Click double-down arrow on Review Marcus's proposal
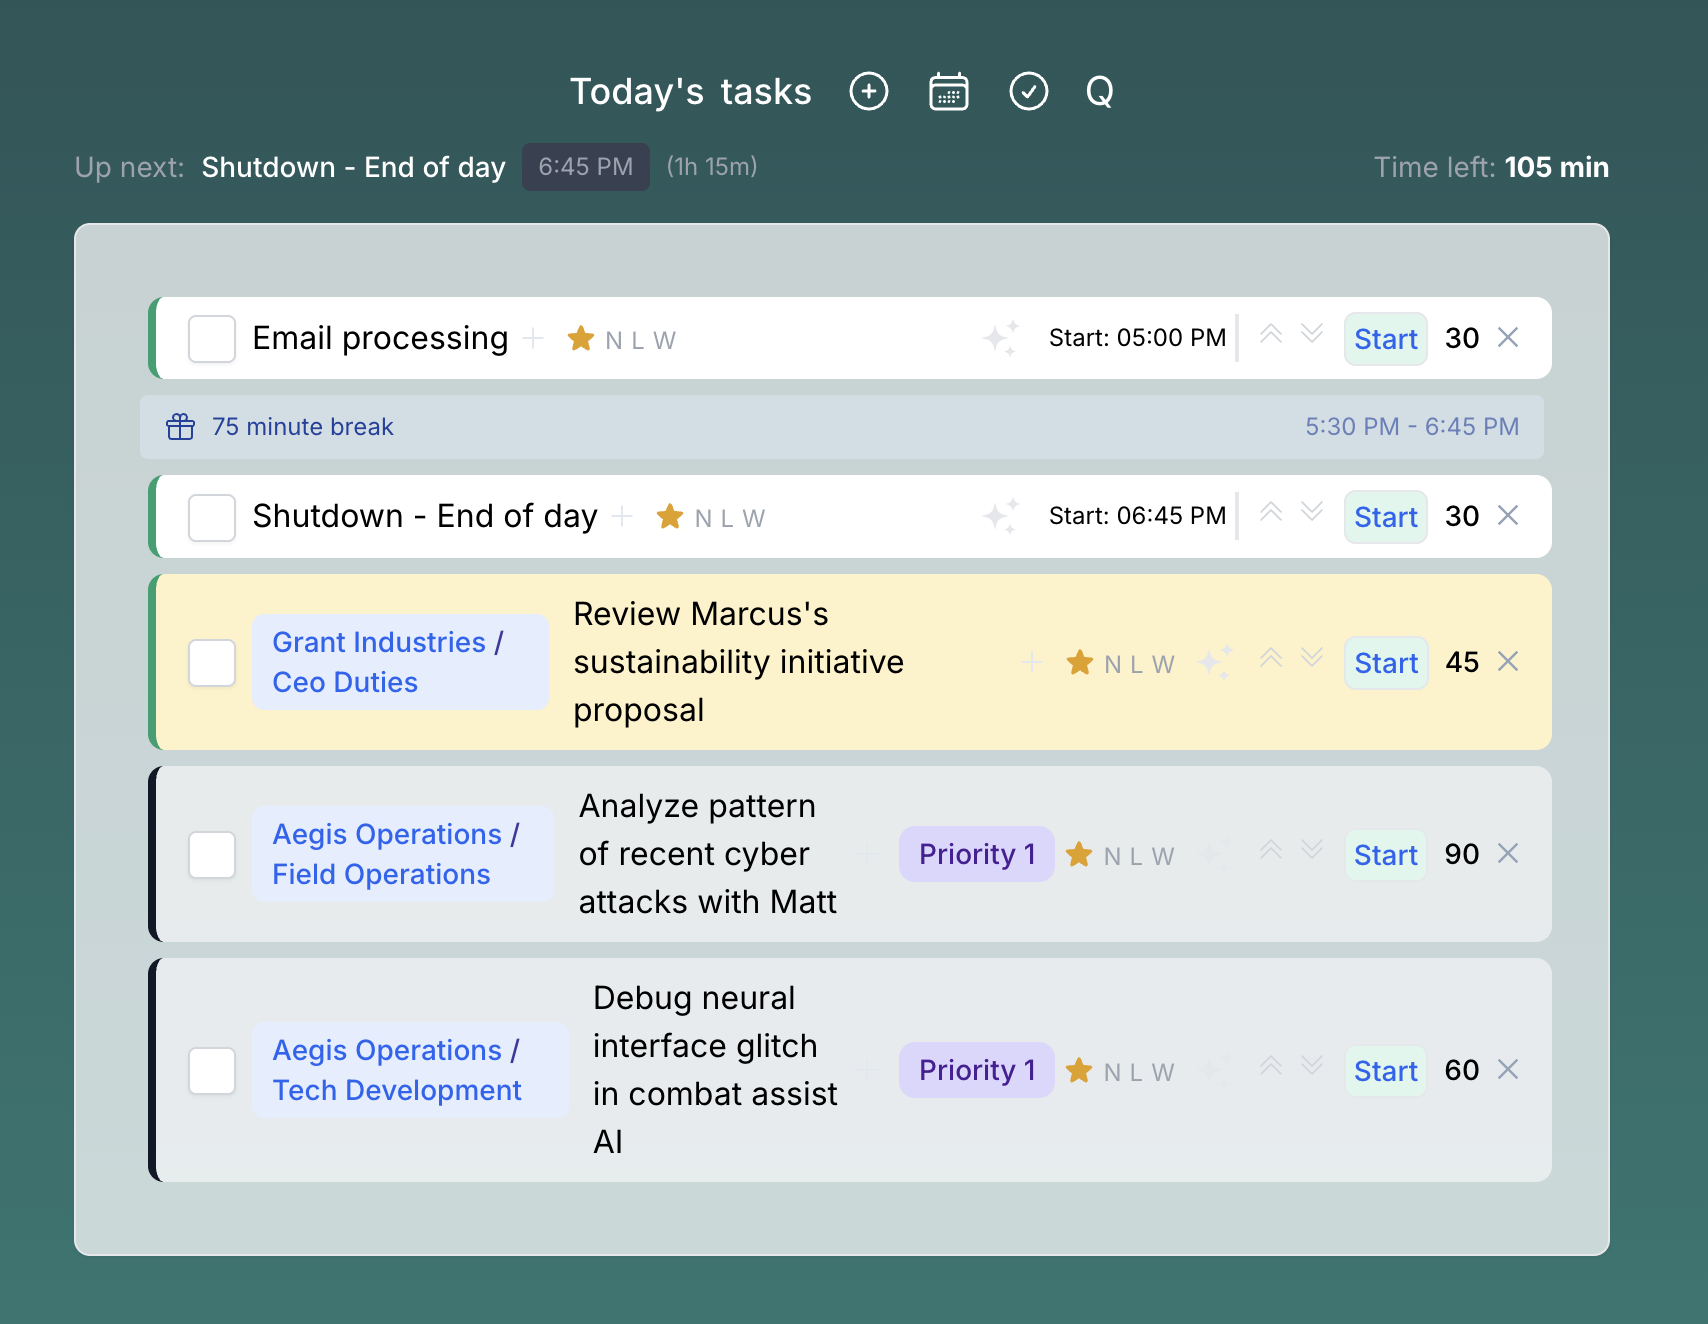 point(1312,658)
